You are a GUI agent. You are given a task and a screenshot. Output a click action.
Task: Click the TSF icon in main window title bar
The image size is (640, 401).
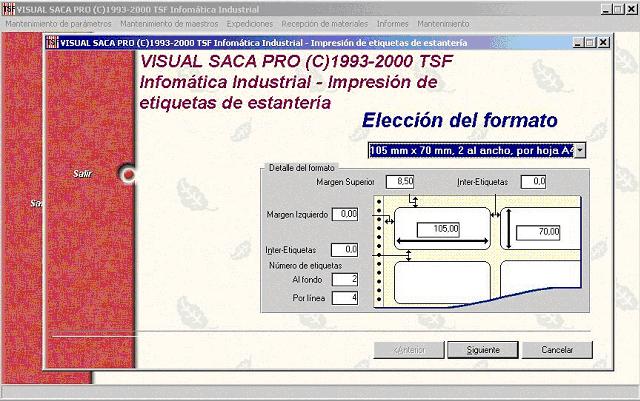[x=8, y=9]
